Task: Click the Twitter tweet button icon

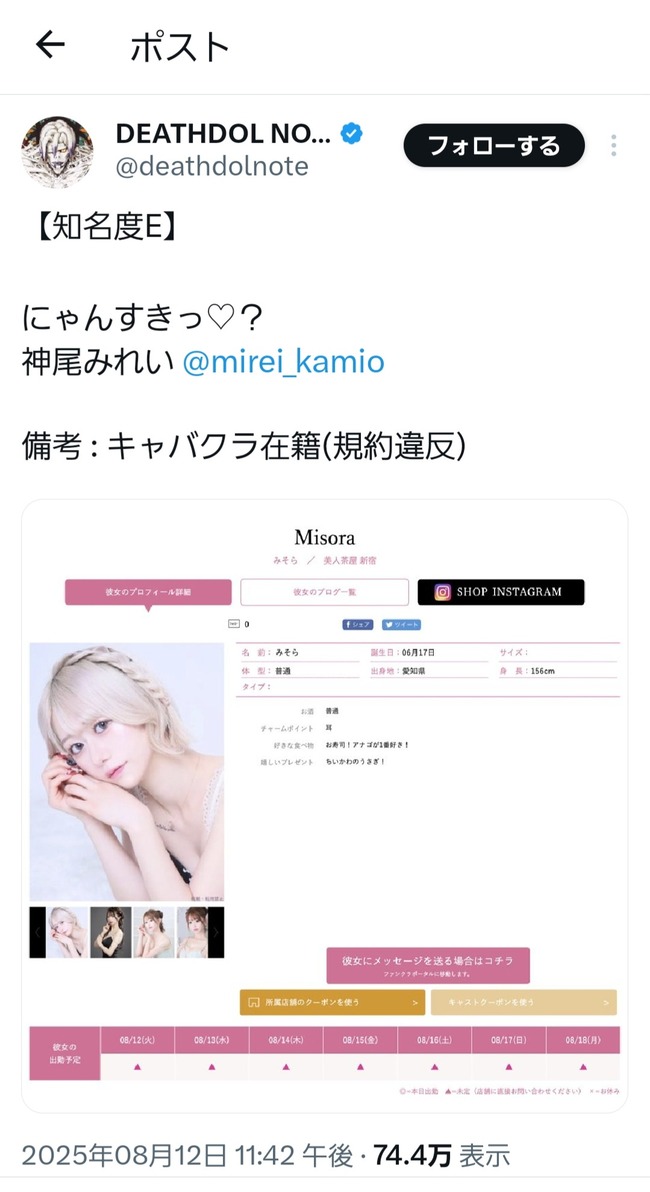Action: point(401,624)
